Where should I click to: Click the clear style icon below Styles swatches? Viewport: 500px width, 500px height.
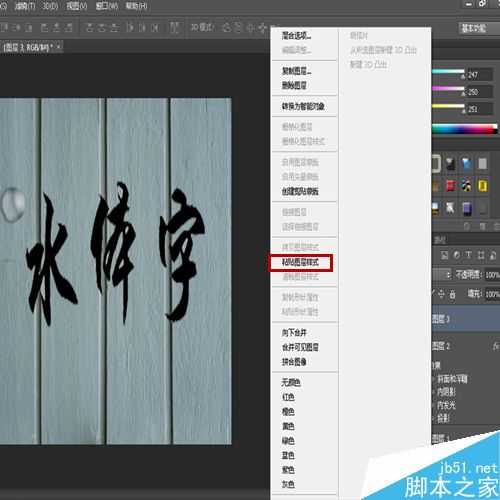(467, 227)
